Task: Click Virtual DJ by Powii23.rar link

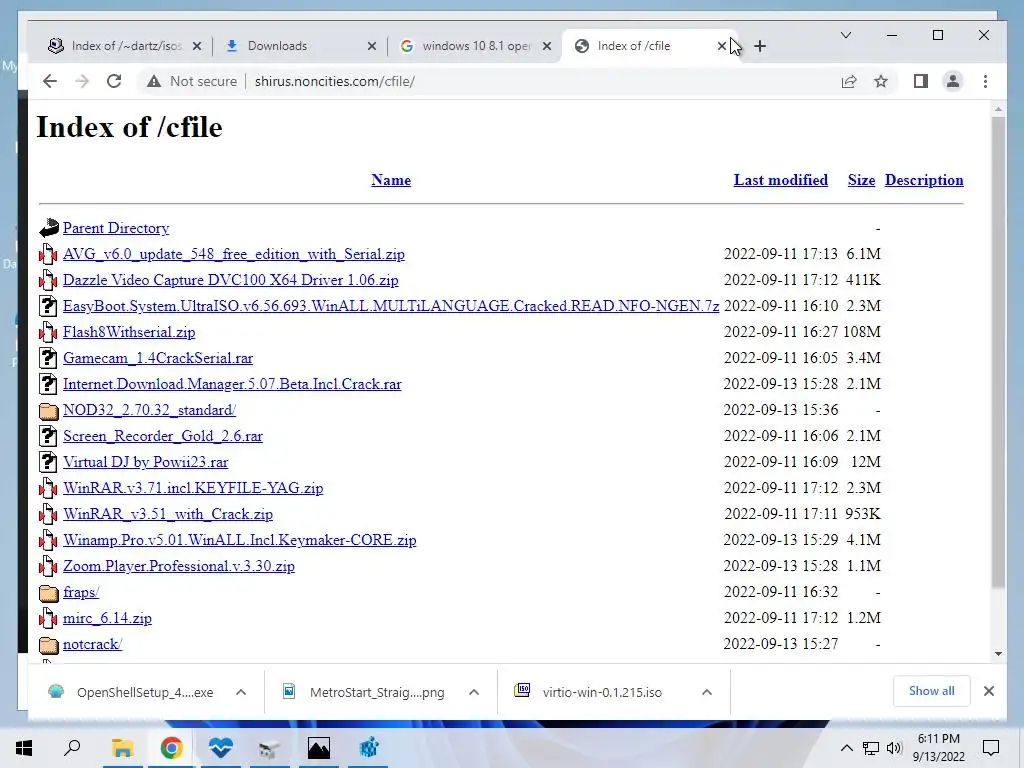Action: coord(146,462)
